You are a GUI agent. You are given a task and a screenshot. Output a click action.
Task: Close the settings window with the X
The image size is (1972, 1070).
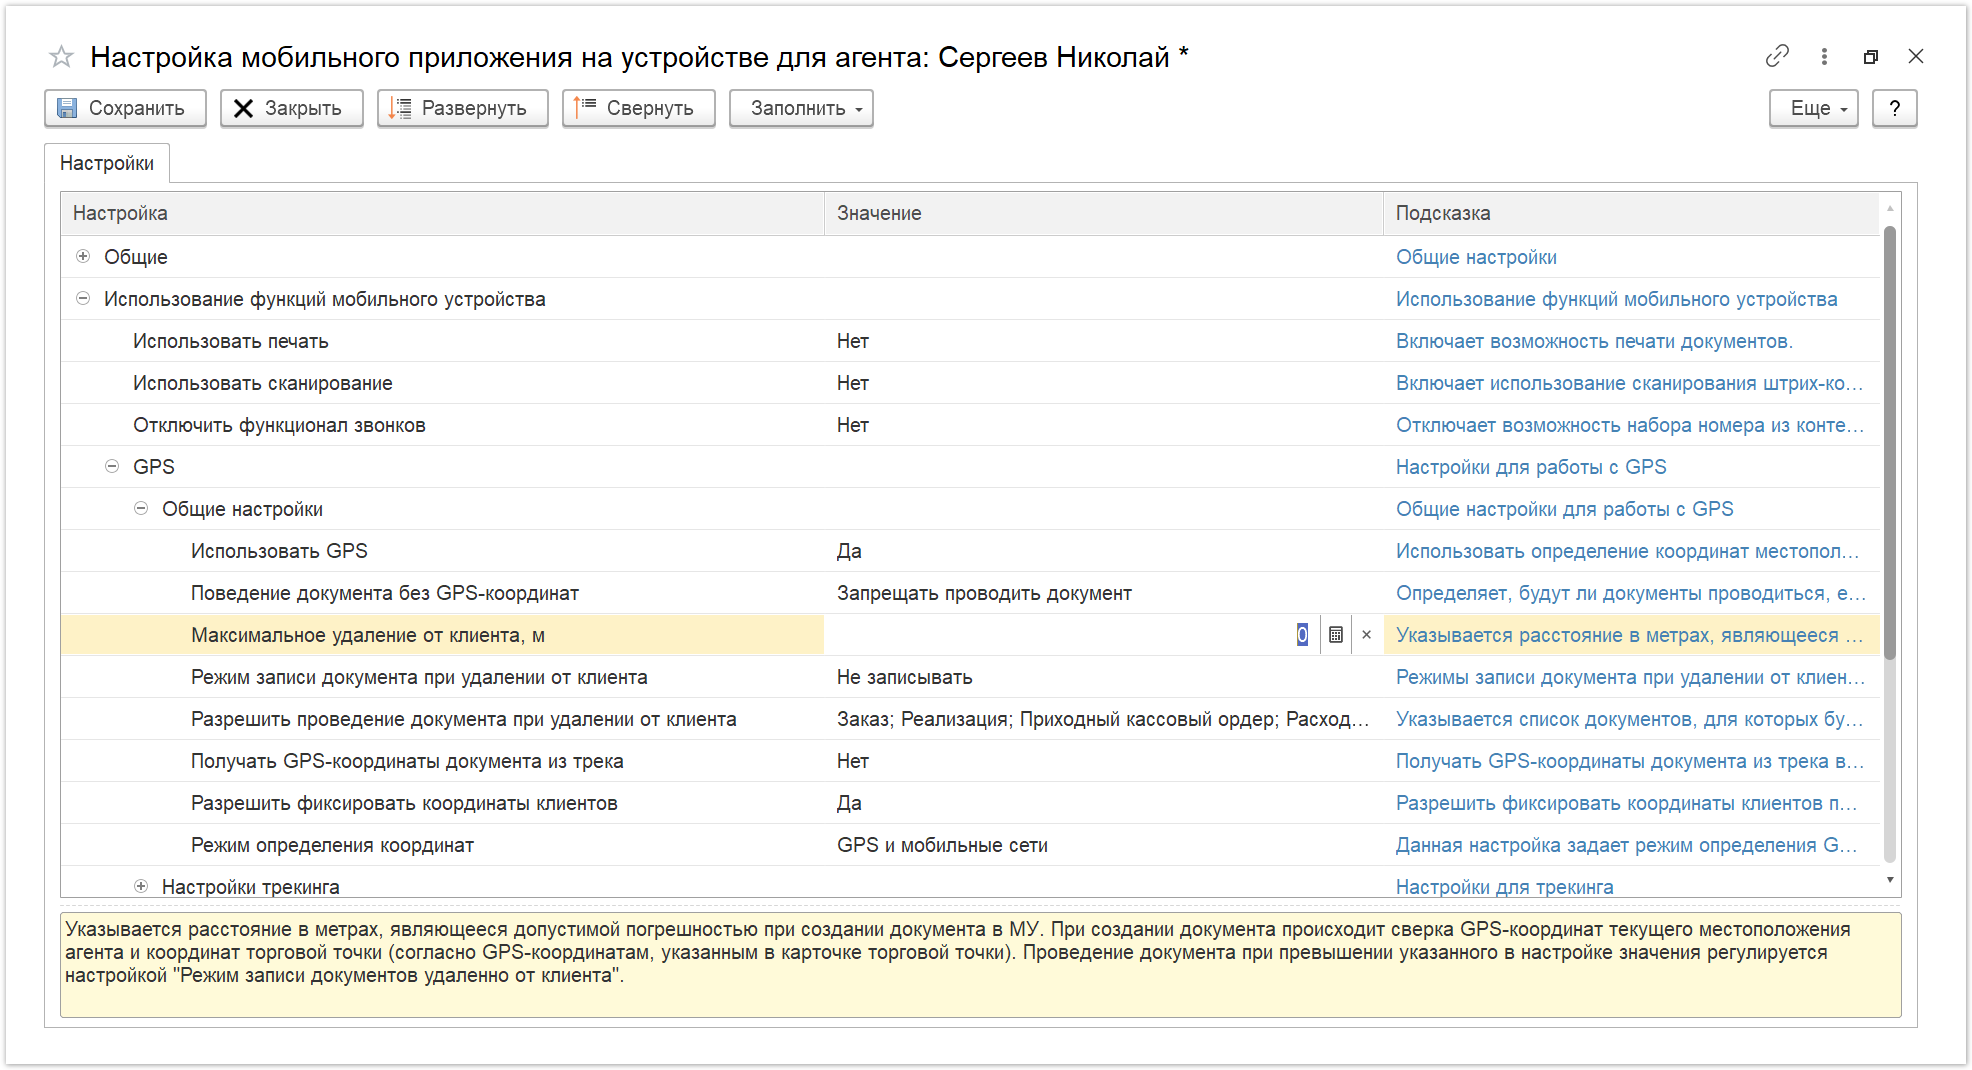[1916, 56]
